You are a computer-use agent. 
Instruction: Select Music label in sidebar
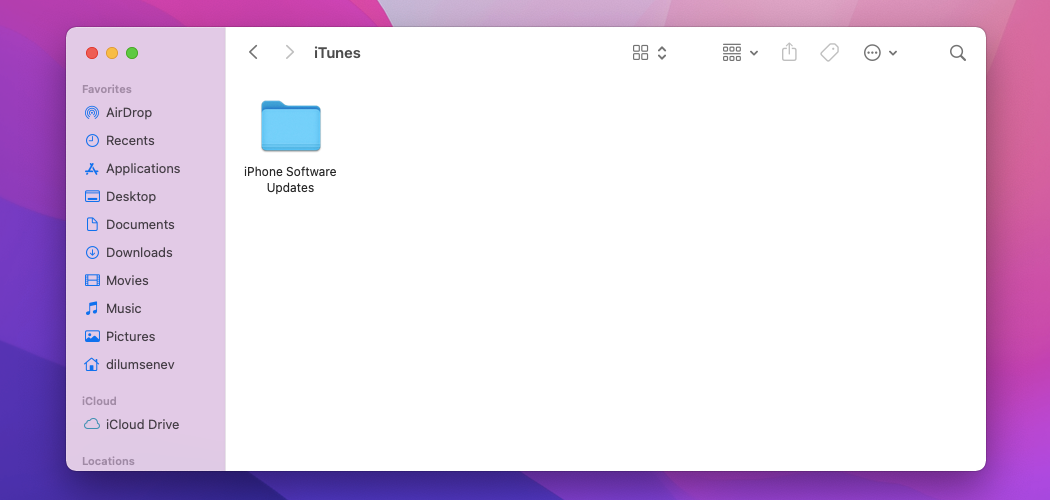point(123,309)
